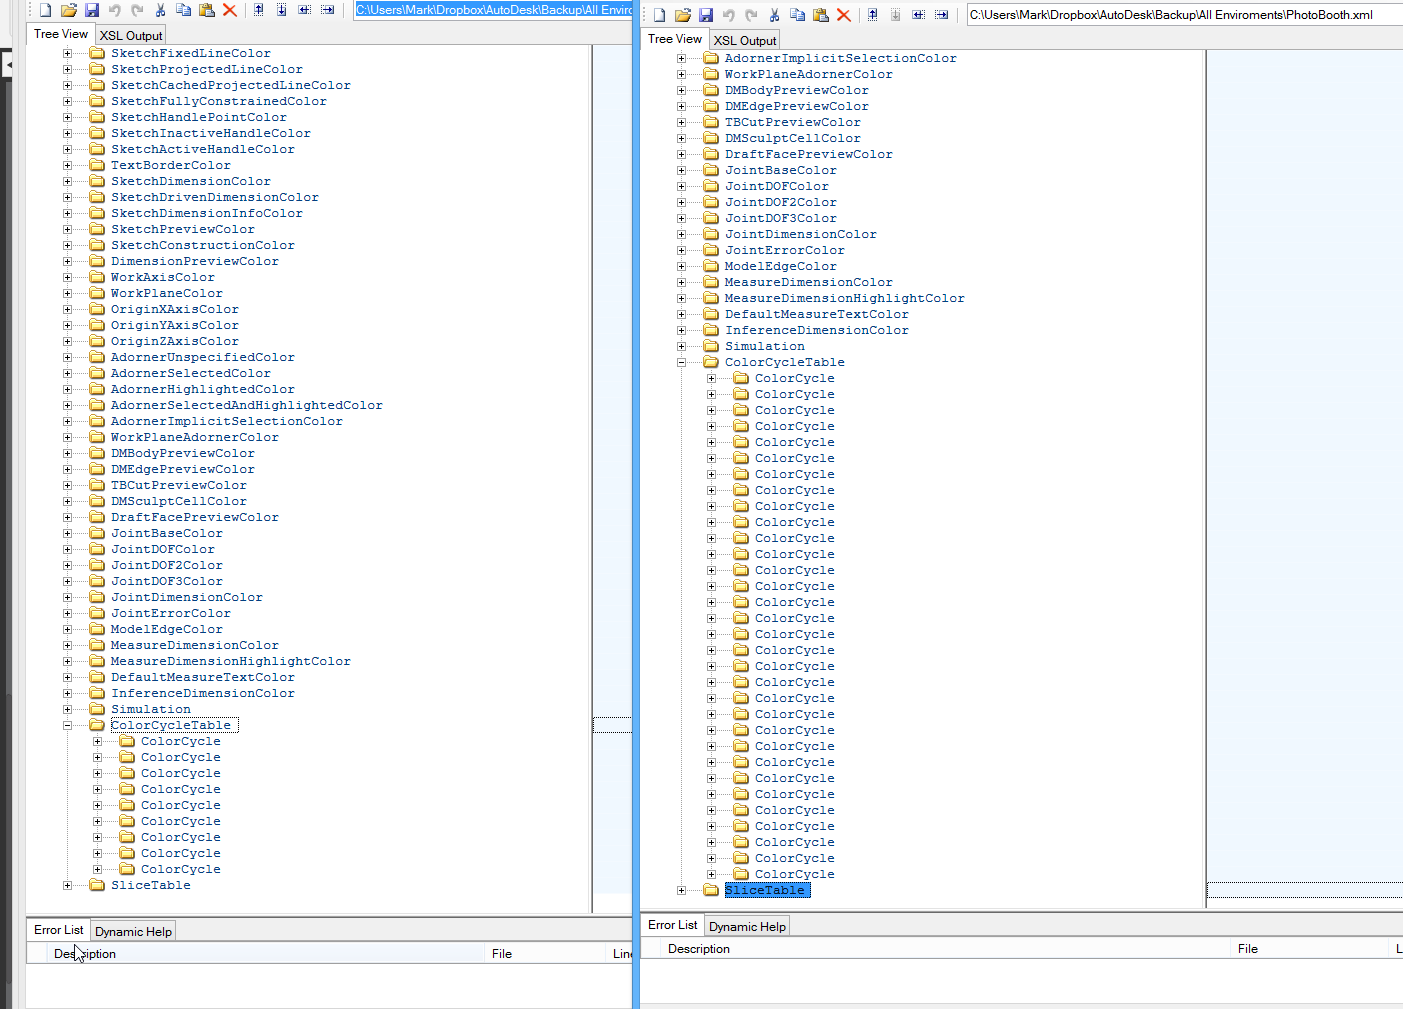Click the Cut scissors icon in PhotoBooth.xml window
Image resolution: width=1403 pixels, height=1009 pixels.
click(774, 15)
